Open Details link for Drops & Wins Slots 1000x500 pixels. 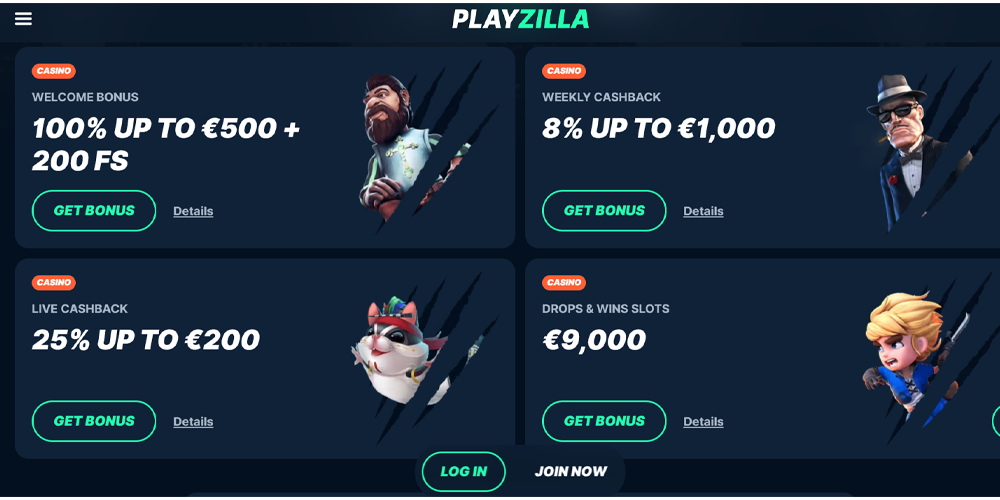pyautogui.click(x=703, y=422)
